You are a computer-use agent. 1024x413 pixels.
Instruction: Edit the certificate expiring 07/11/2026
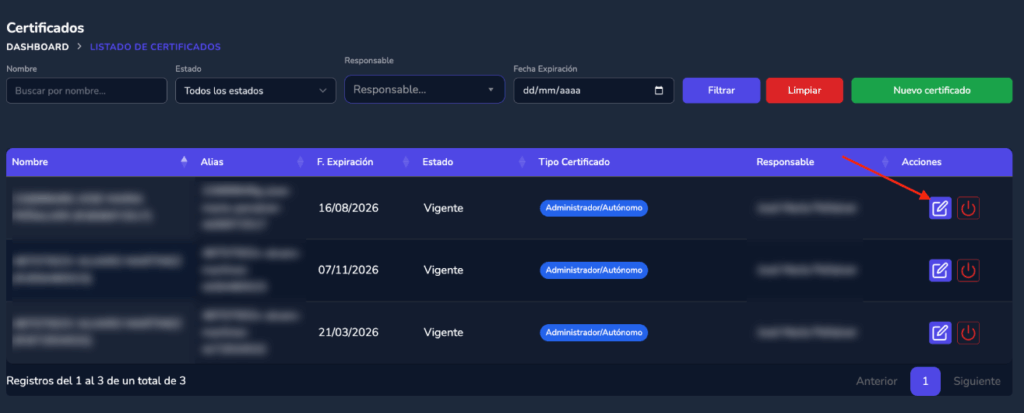coord(940,270)
